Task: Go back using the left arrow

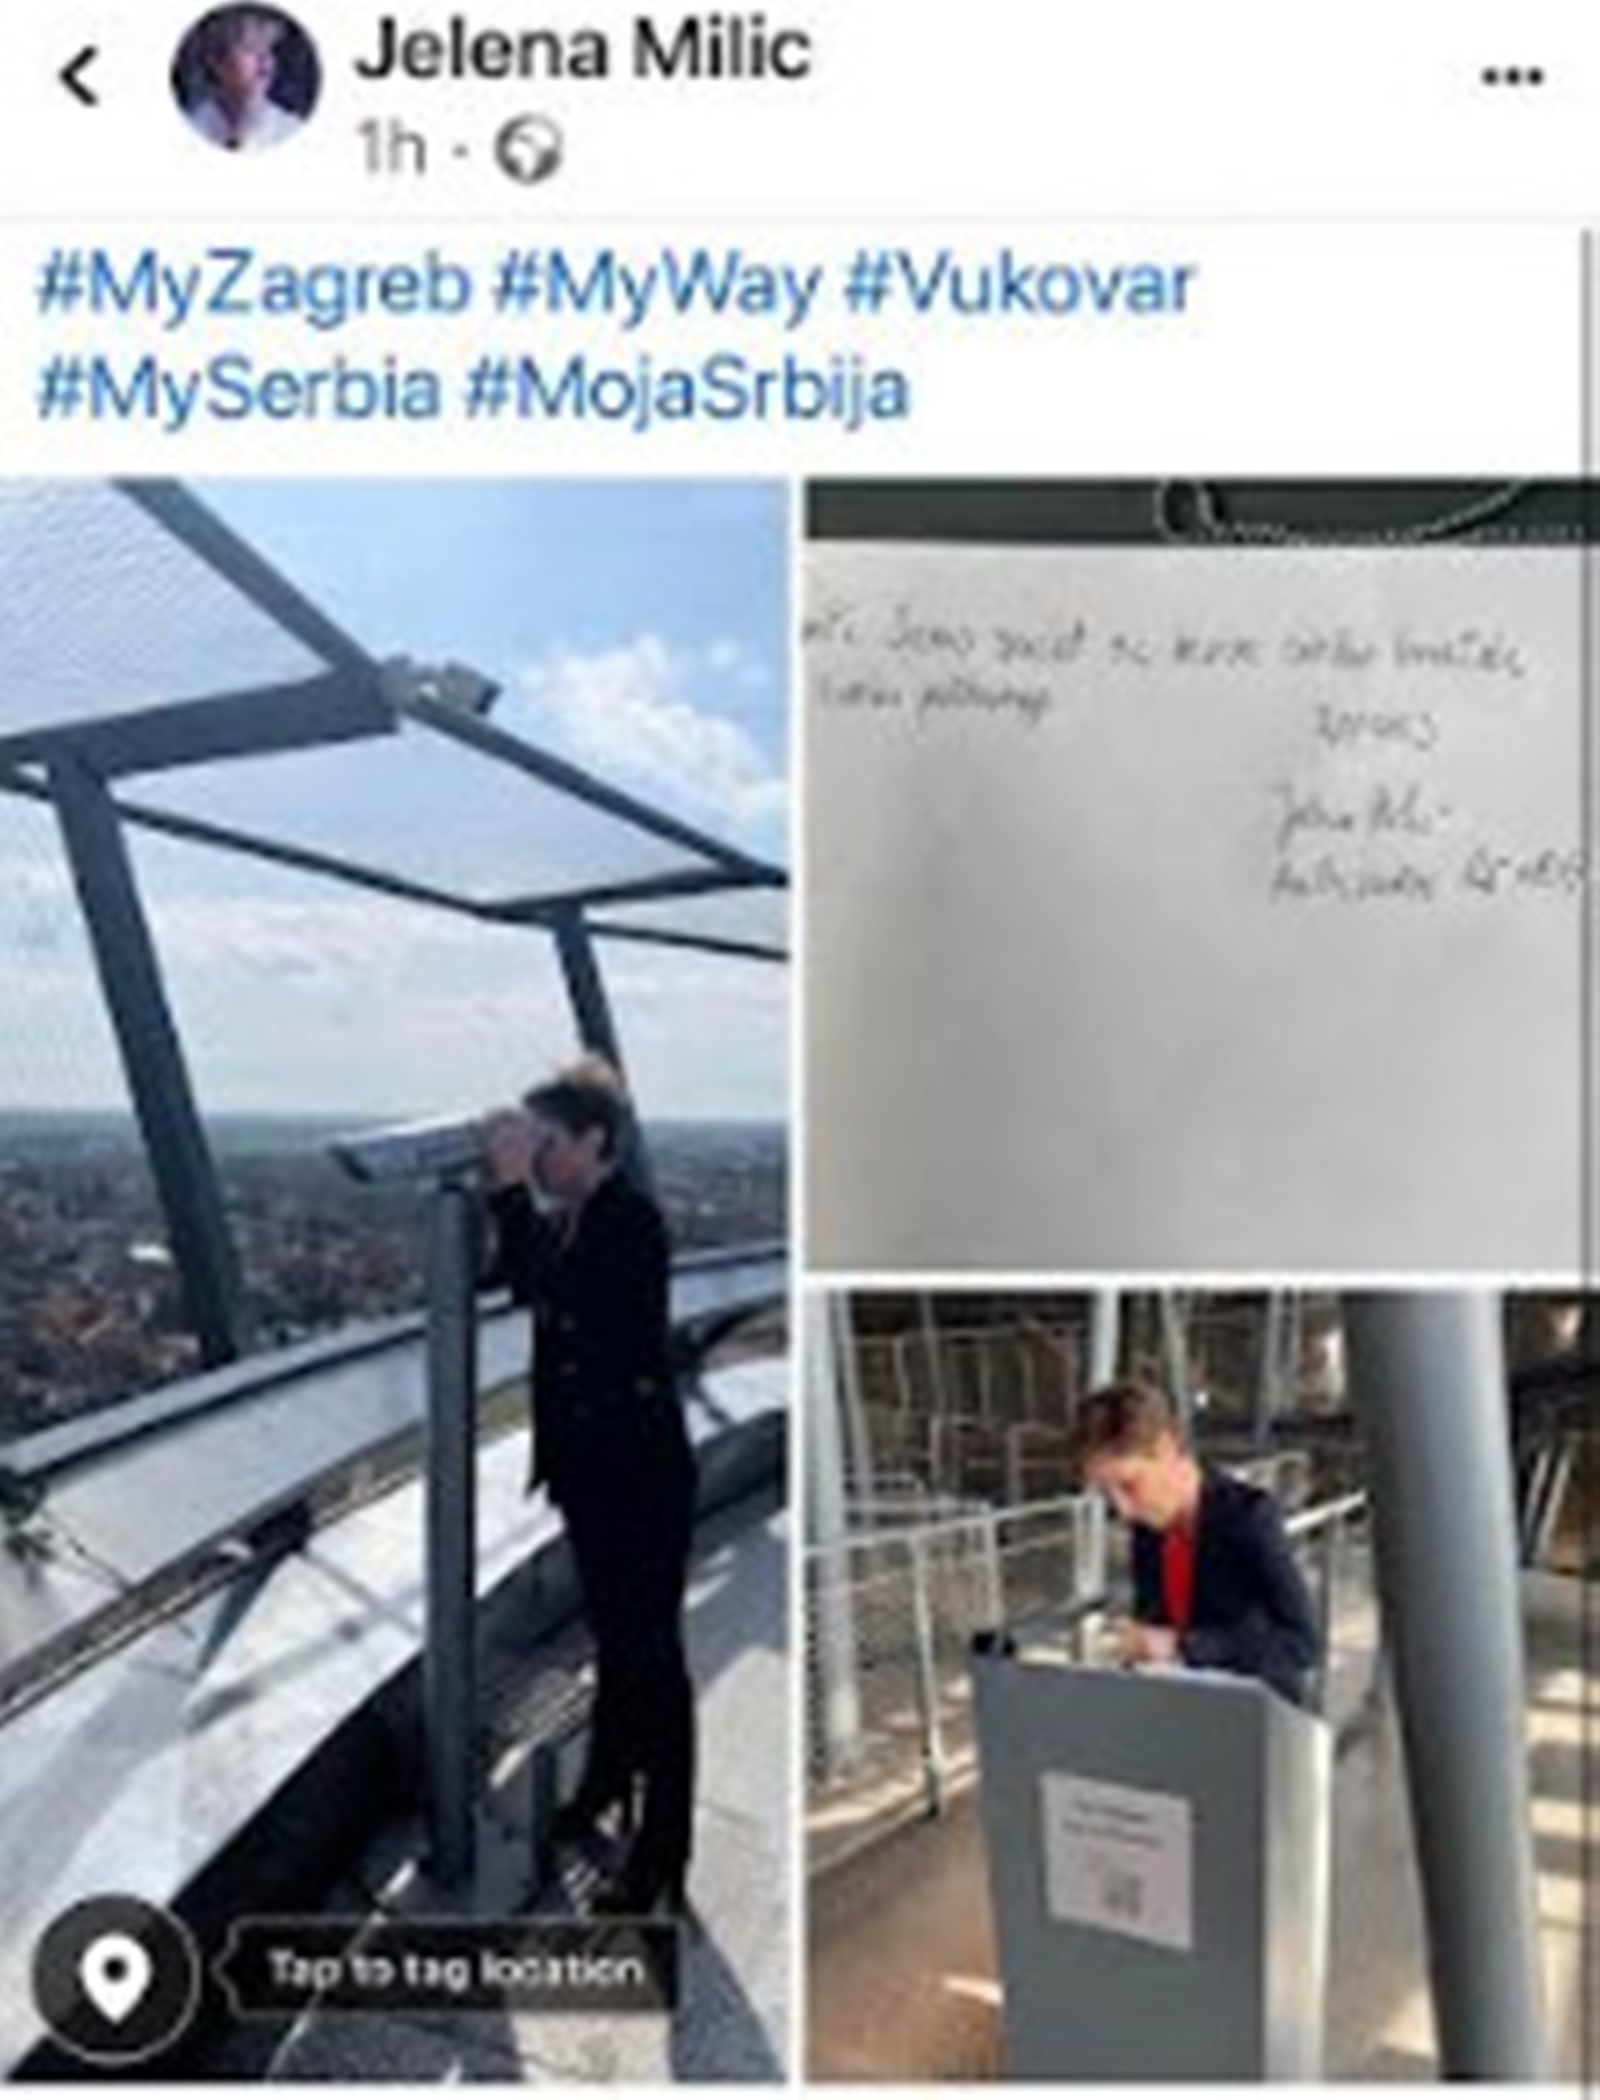Action: click(x=80, y=76)
